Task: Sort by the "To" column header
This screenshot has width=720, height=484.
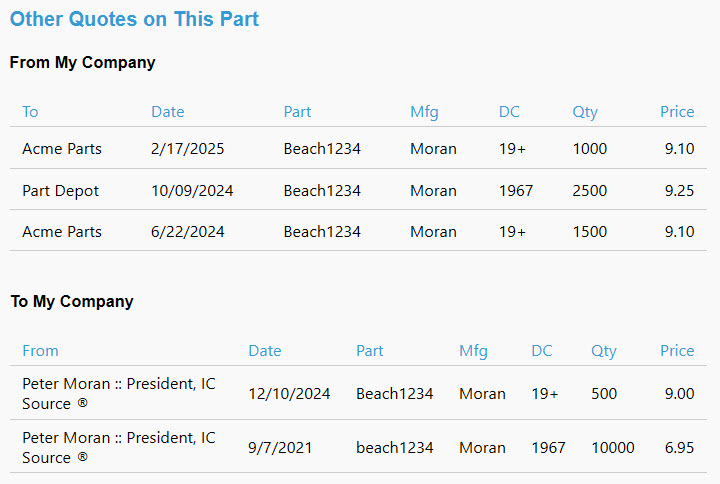Action: pos(30,112)
